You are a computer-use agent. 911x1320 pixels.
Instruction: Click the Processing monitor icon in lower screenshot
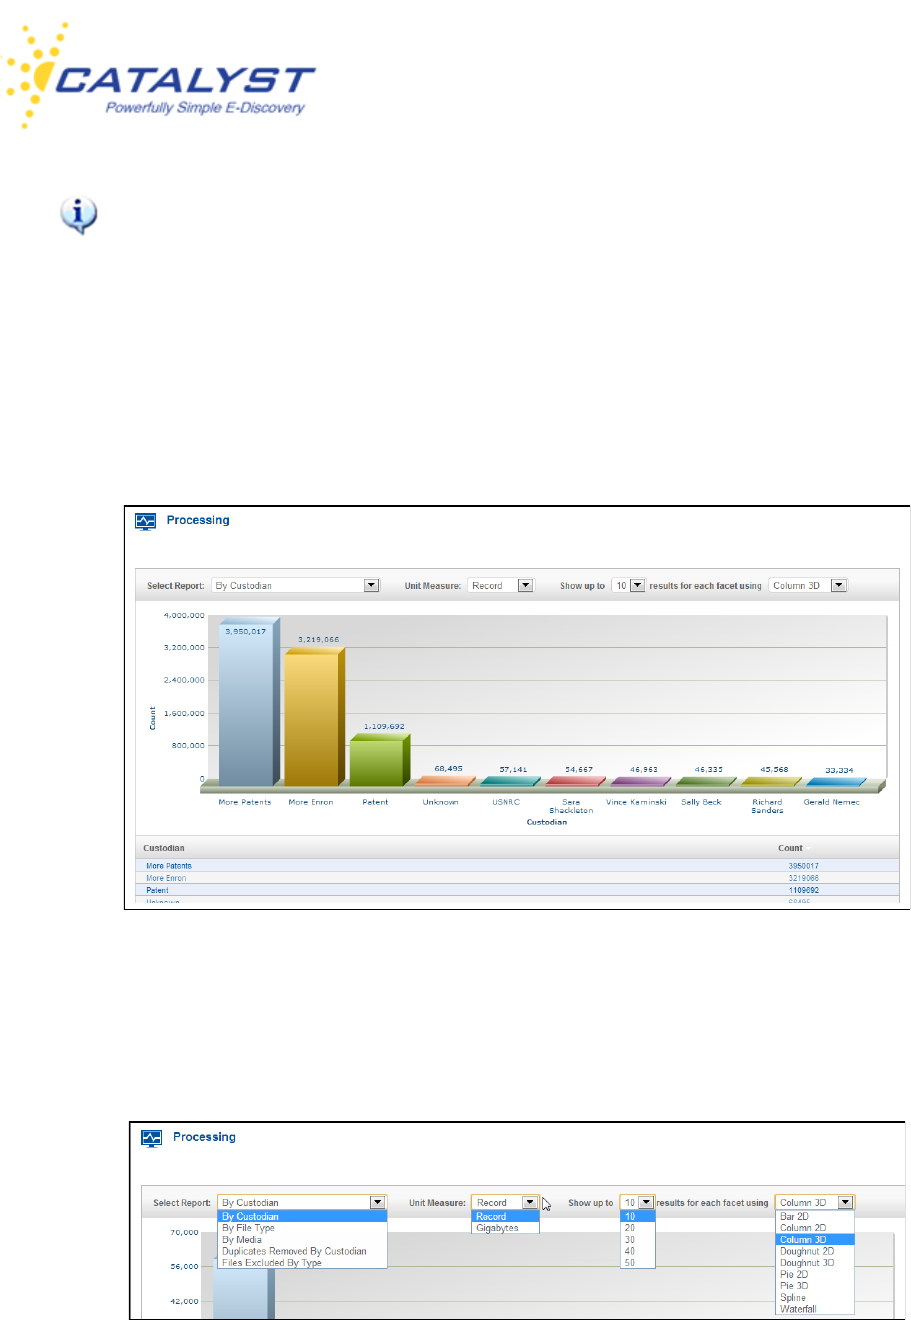[x=152, y=1138]
